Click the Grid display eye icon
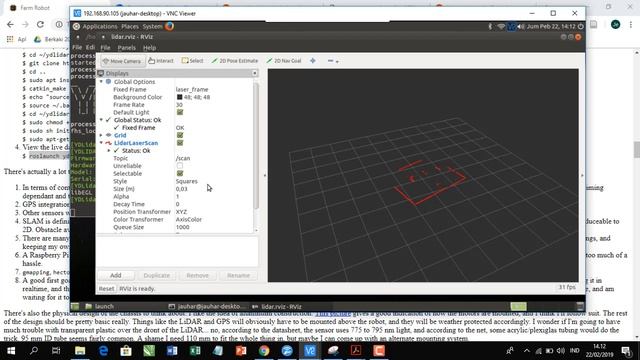 (x=109, y=135)
